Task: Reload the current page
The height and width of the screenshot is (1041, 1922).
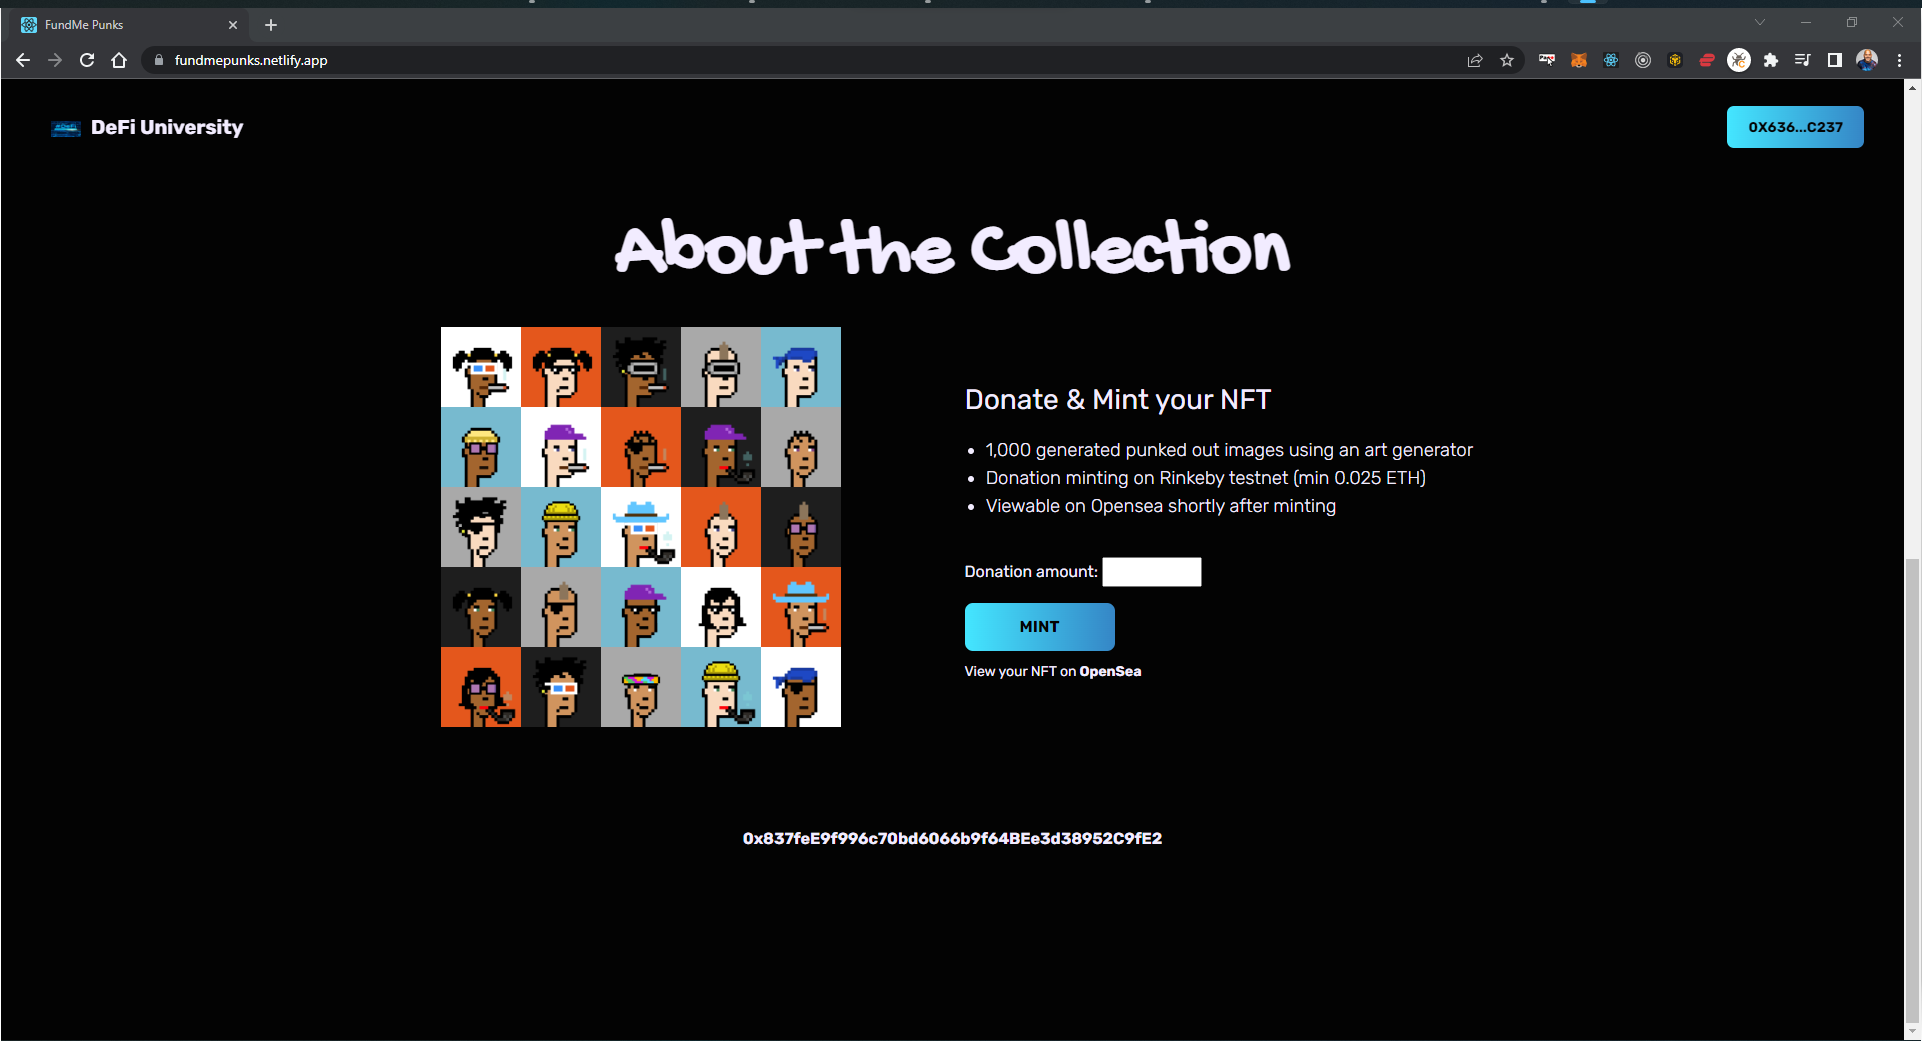Action: [x=87, y=60]
